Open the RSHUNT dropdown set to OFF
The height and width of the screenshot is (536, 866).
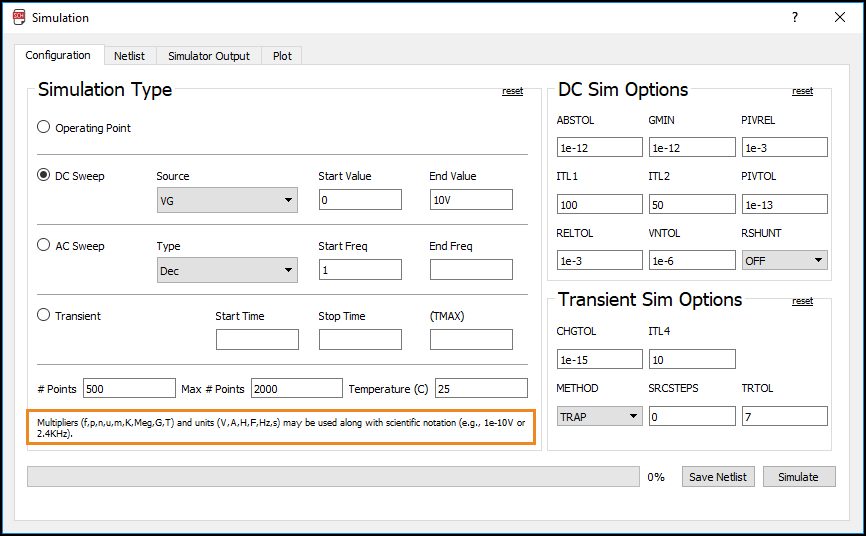click(784, 260)
